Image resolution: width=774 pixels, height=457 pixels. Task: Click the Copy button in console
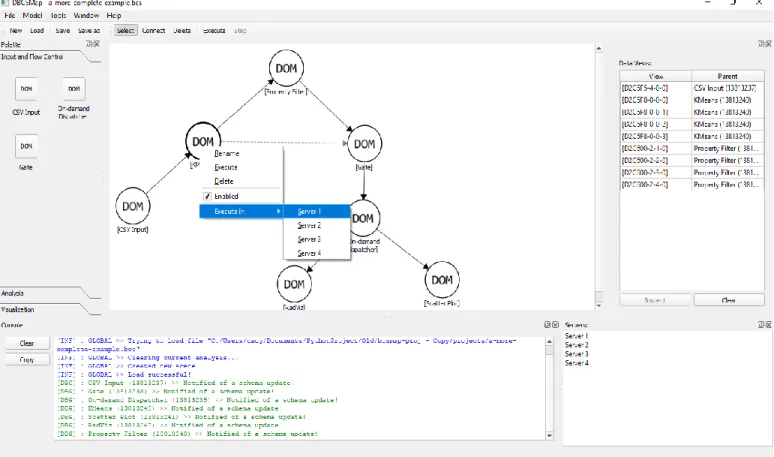(27, 360)
